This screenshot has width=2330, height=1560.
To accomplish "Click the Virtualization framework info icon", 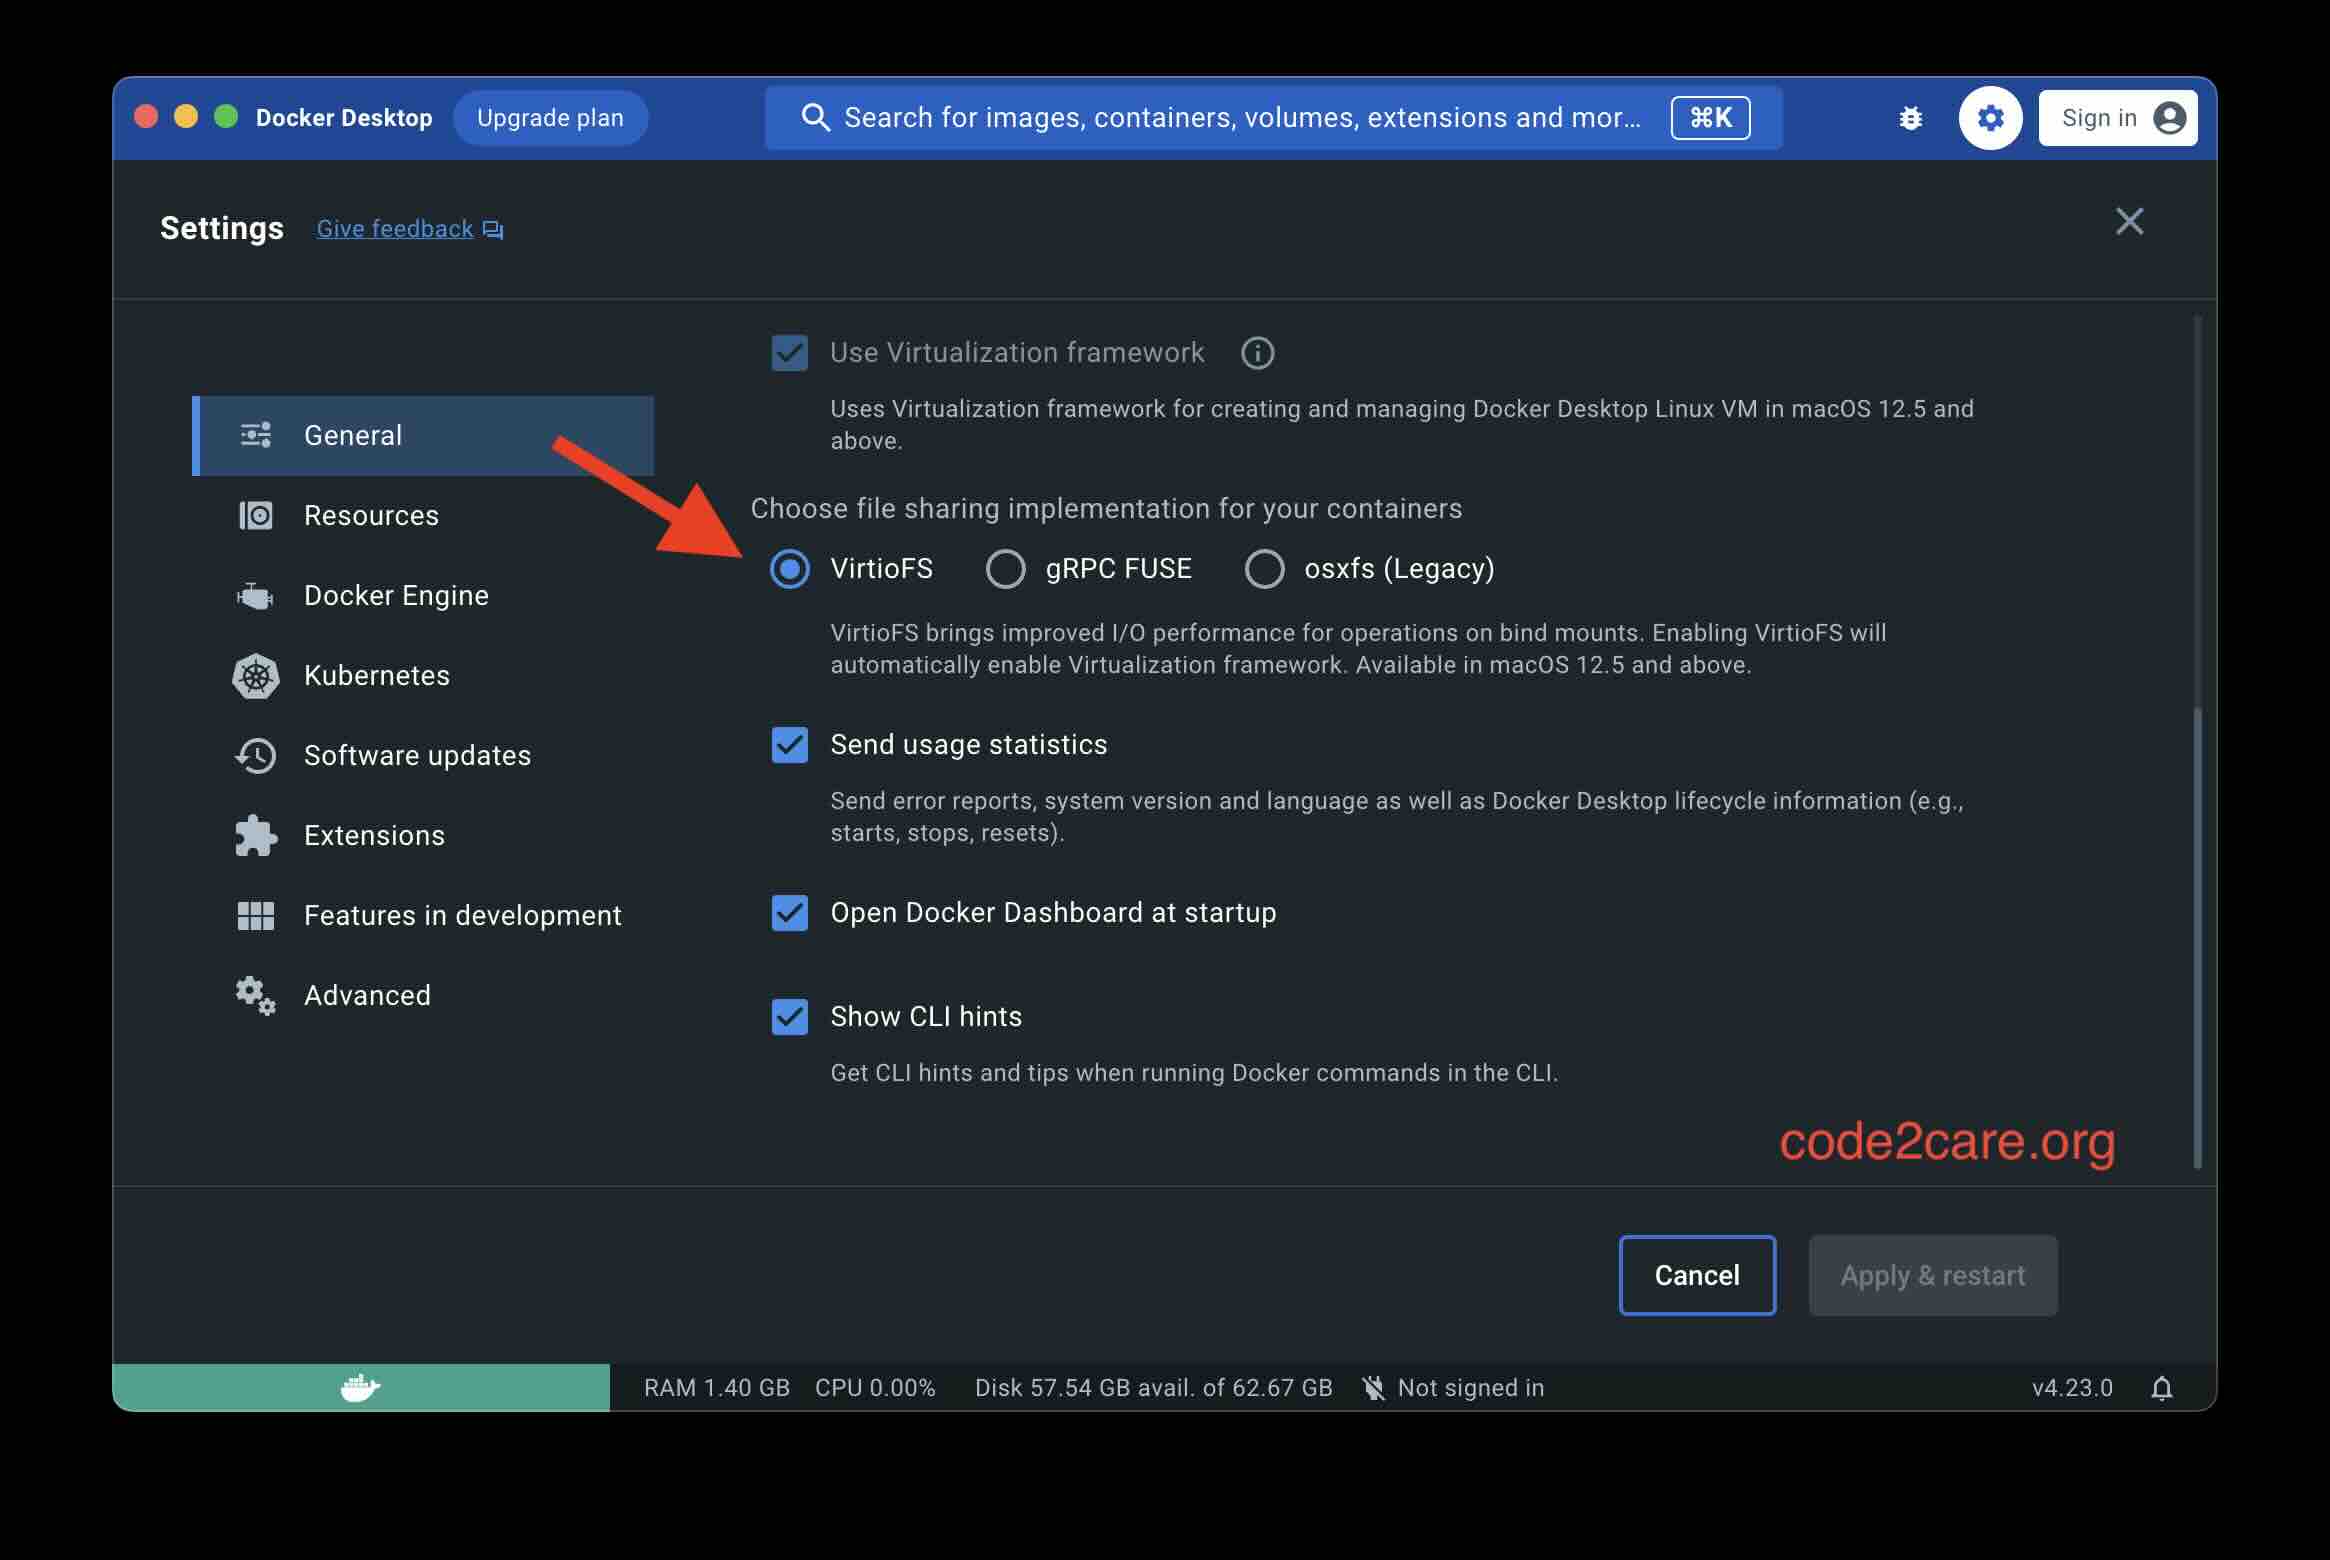I will (x=1257, y=353).
